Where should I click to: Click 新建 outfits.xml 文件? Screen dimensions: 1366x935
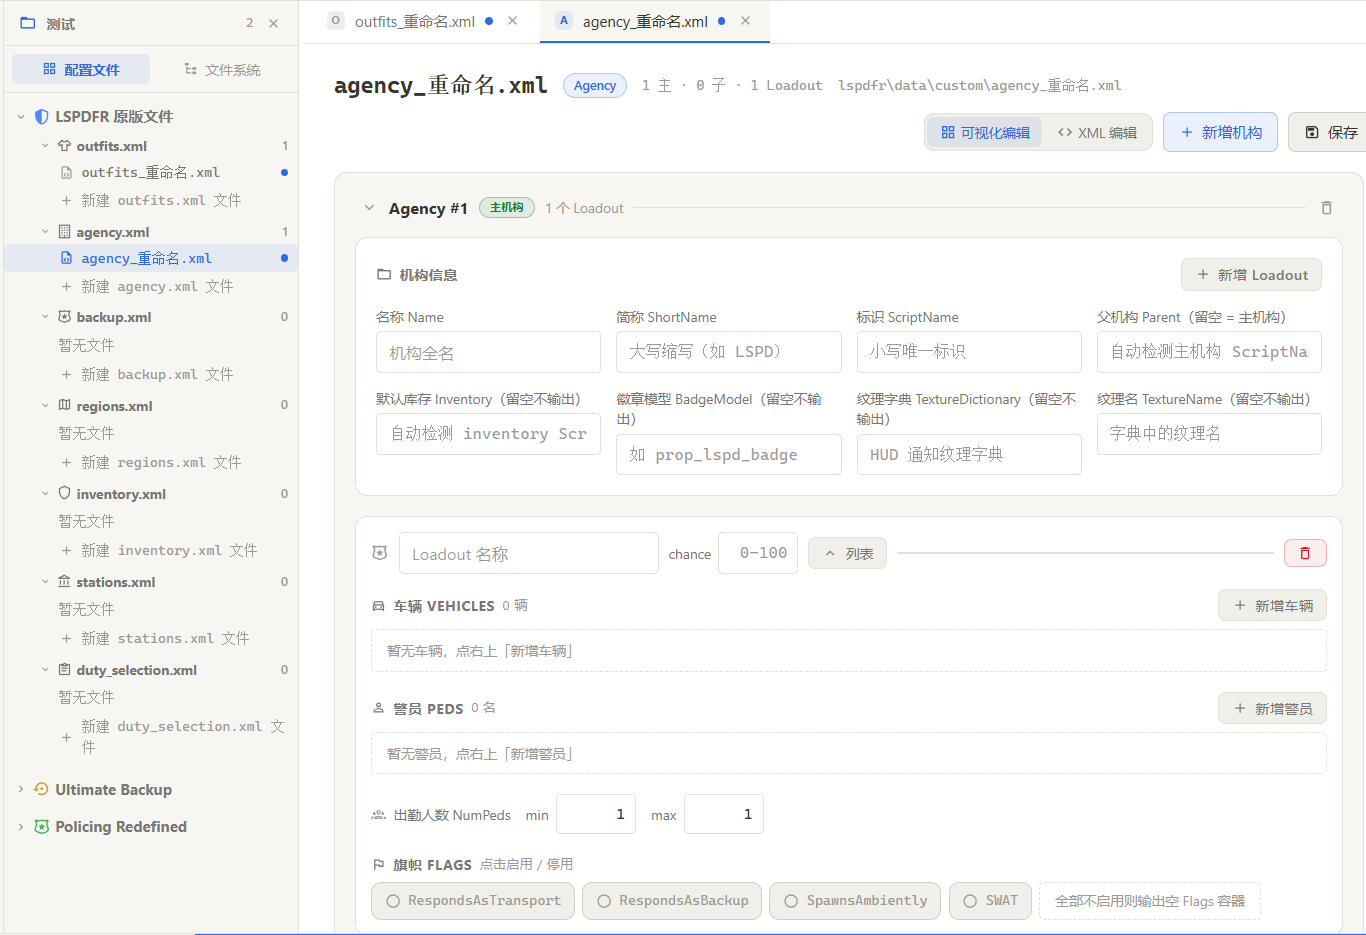coord(151,200)
